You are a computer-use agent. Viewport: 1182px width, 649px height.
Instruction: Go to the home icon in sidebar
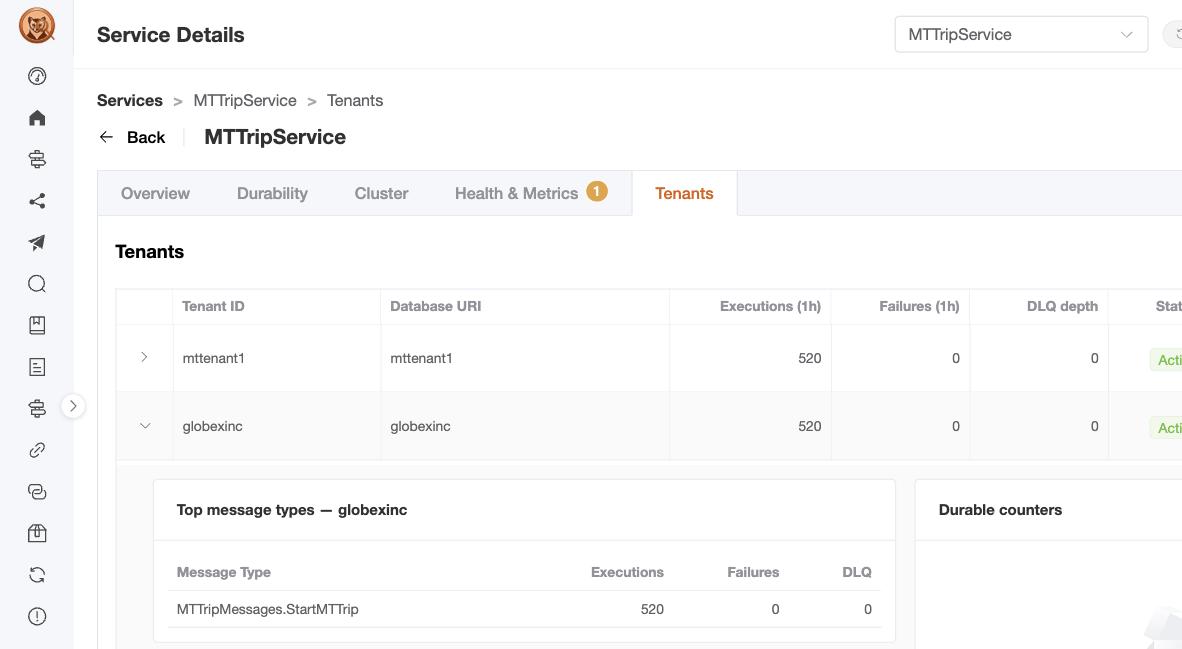(37, 118)
